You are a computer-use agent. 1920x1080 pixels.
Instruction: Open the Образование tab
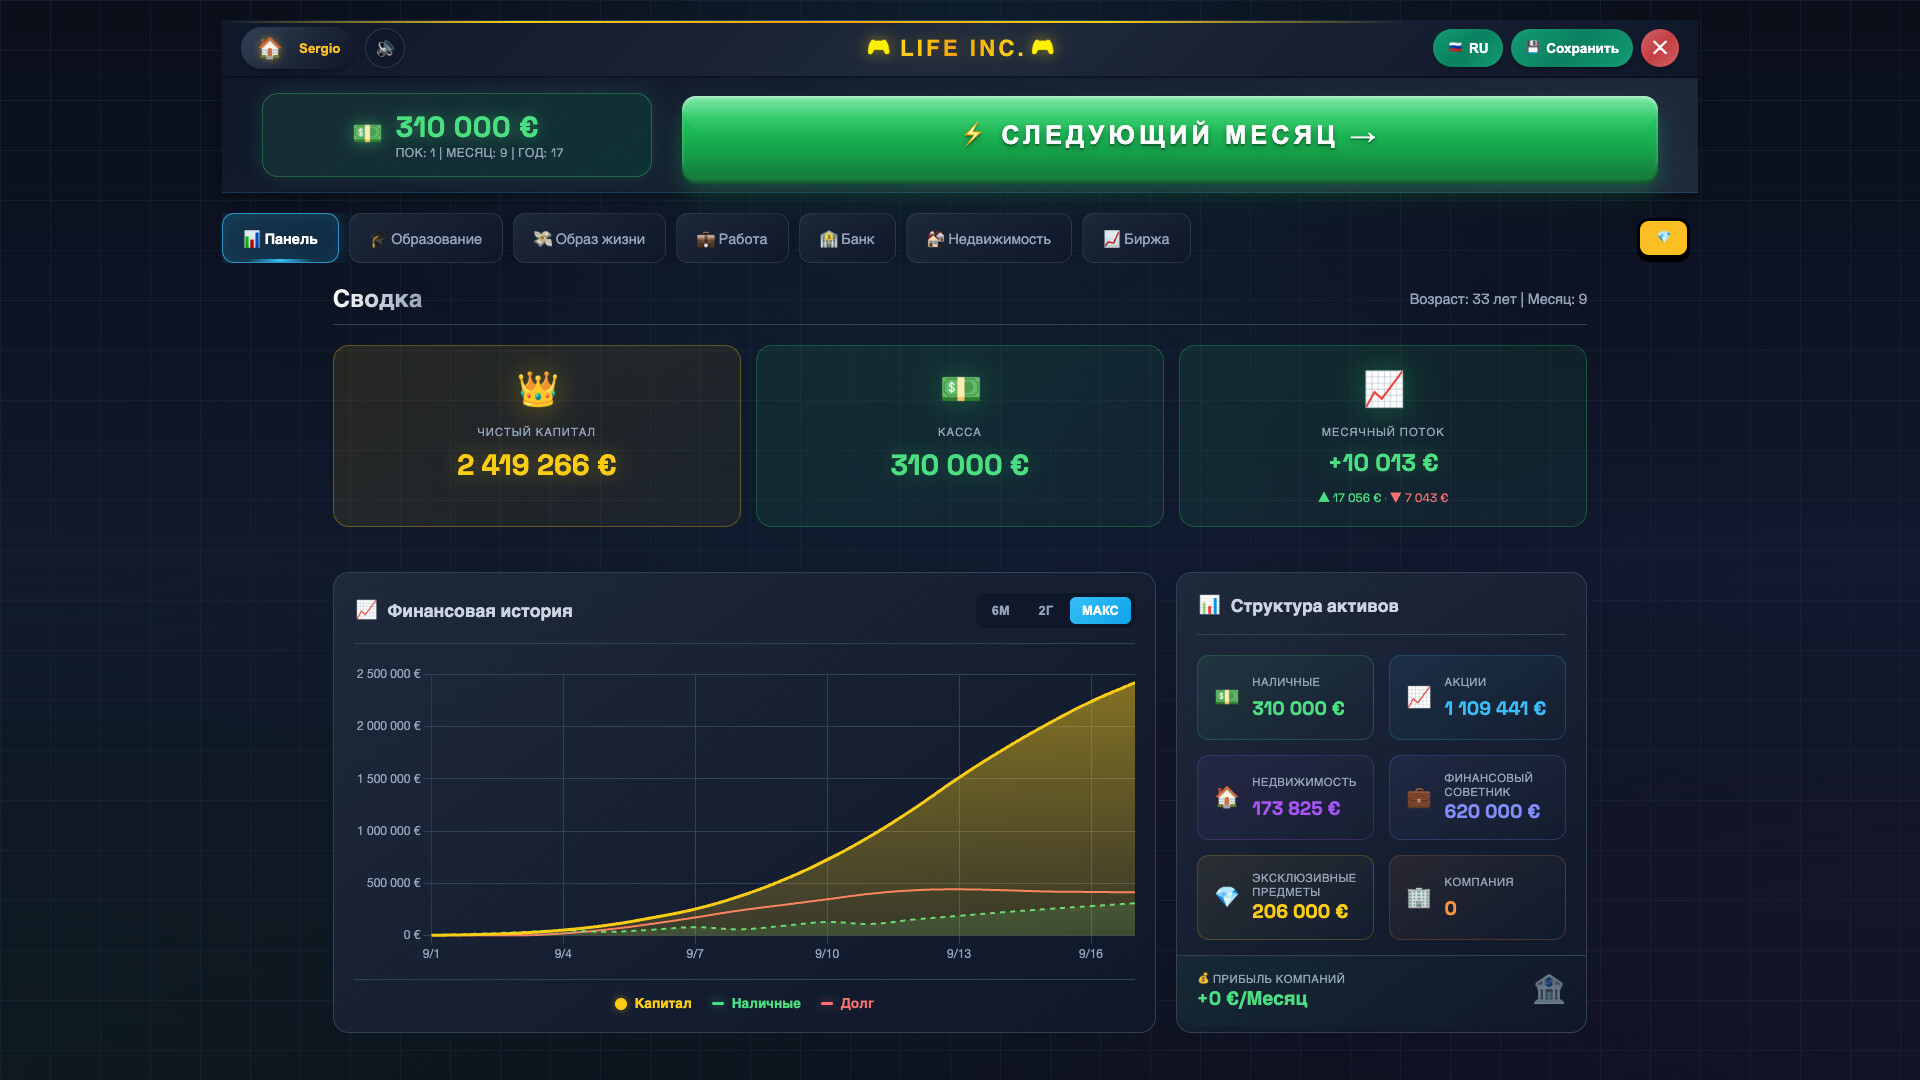pos(426,238)
